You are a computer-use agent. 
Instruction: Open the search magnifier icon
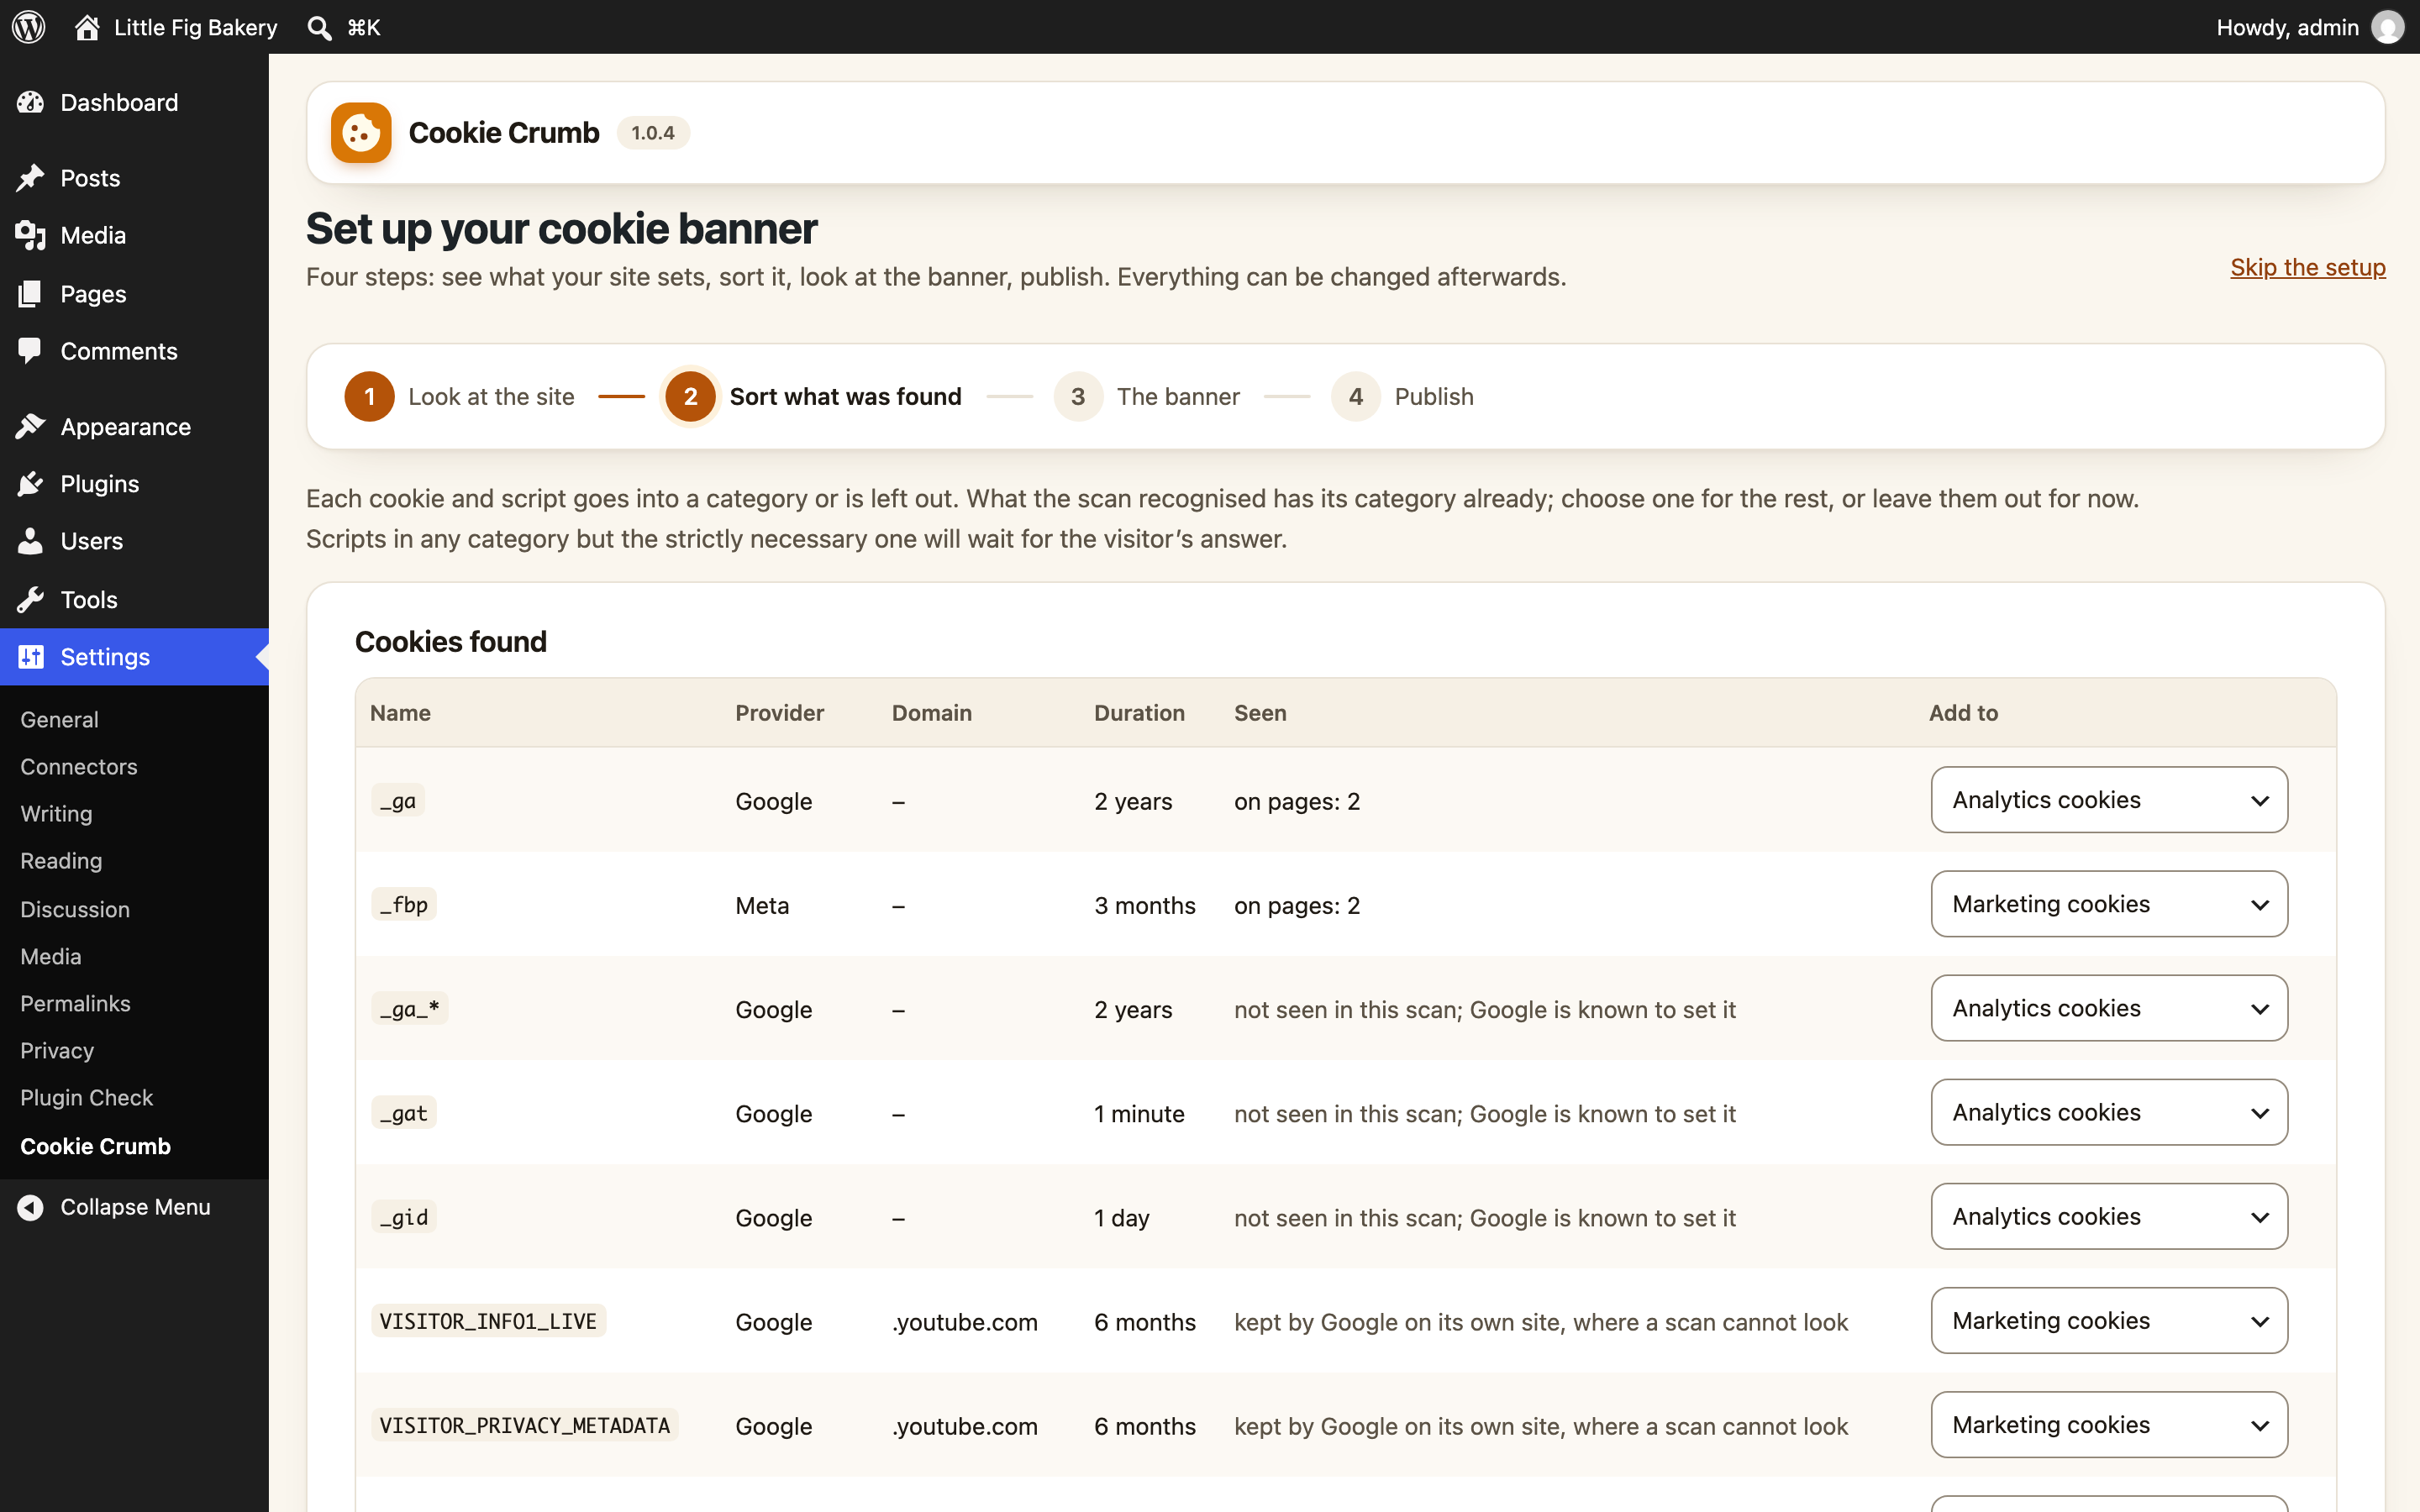pyautogui.click(x=319, y=28)
